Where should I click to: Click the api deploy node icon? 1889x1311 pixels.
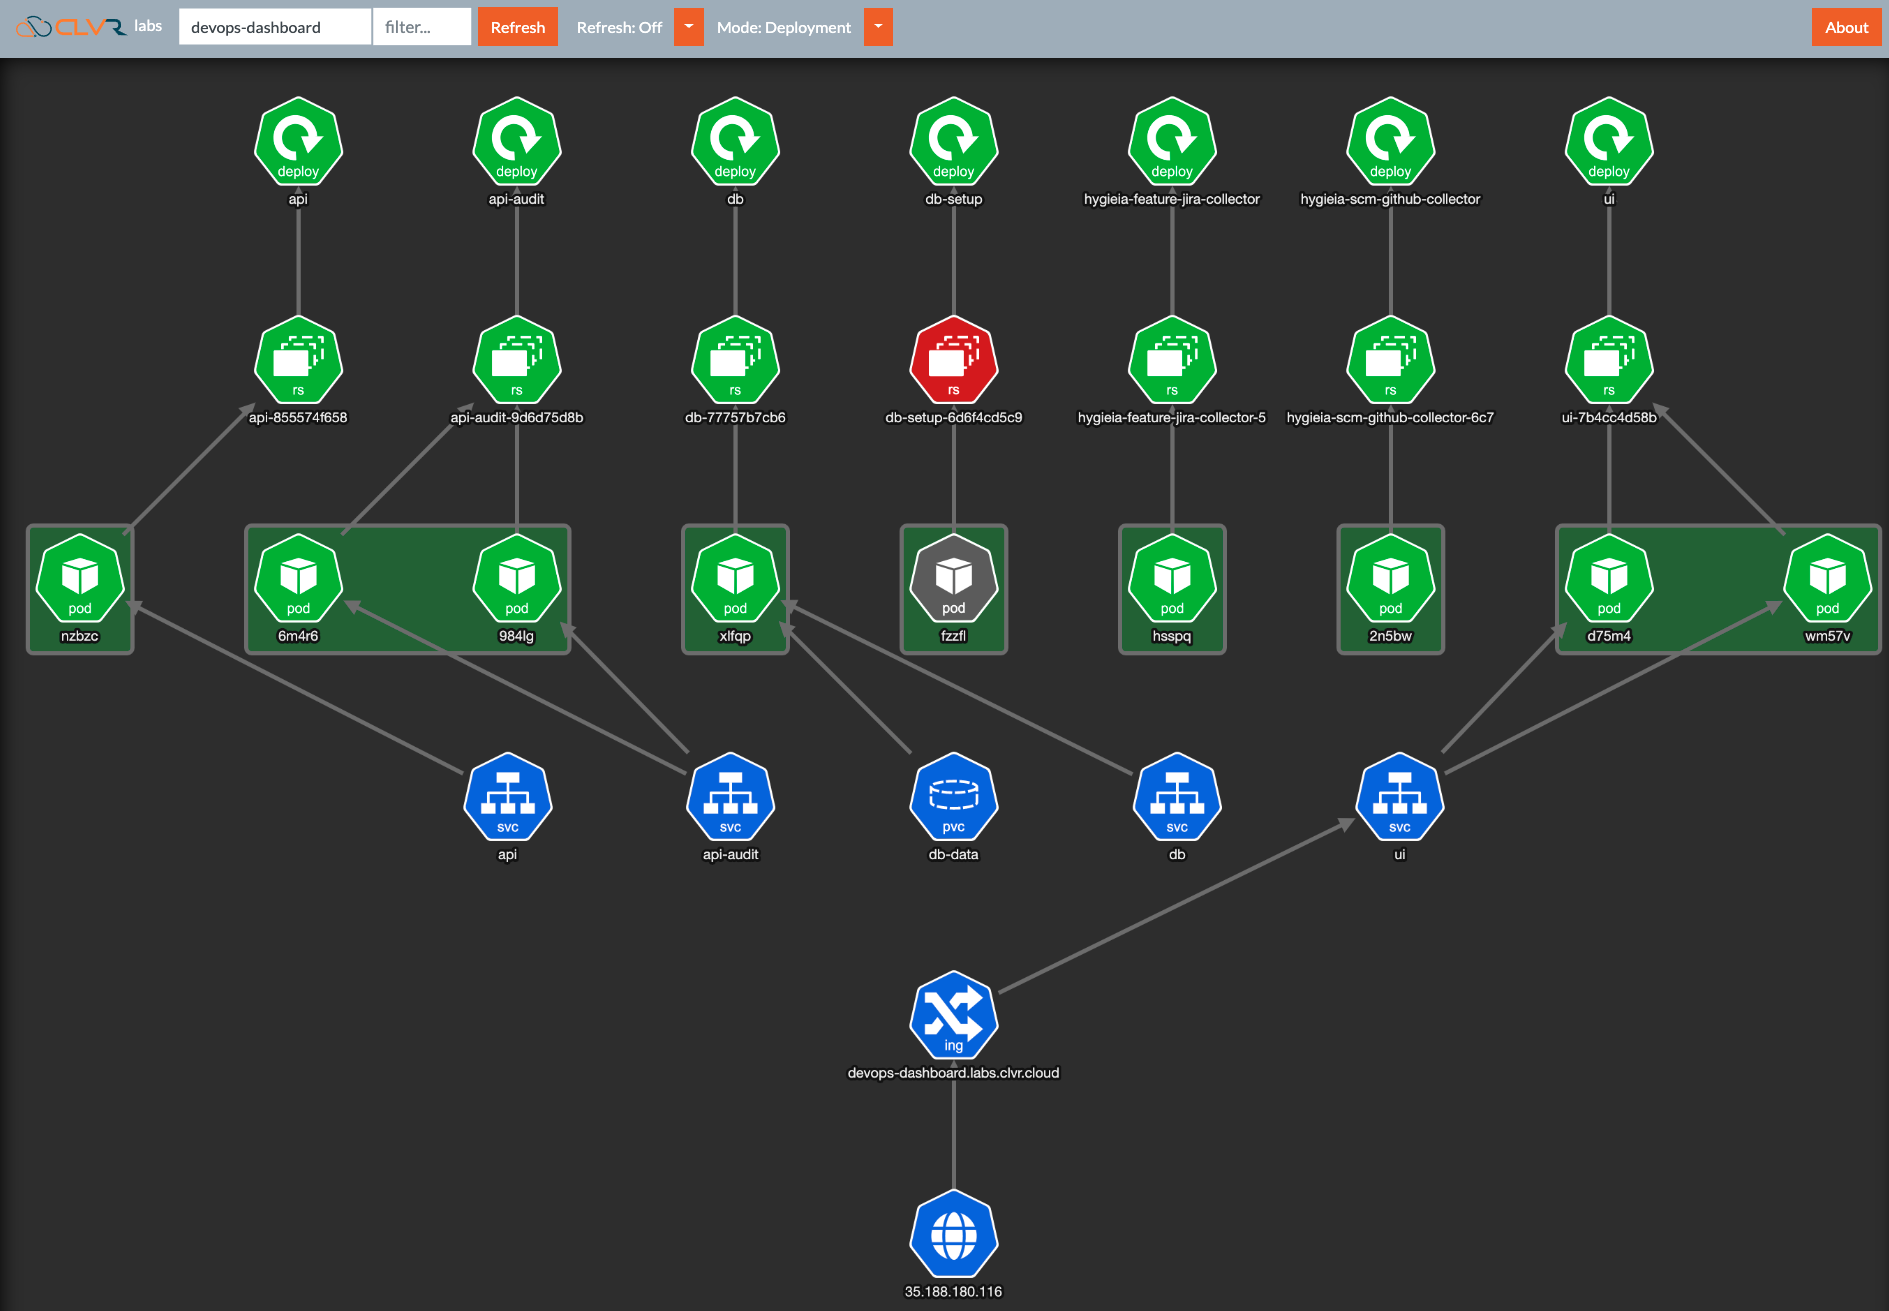[298, 141]
